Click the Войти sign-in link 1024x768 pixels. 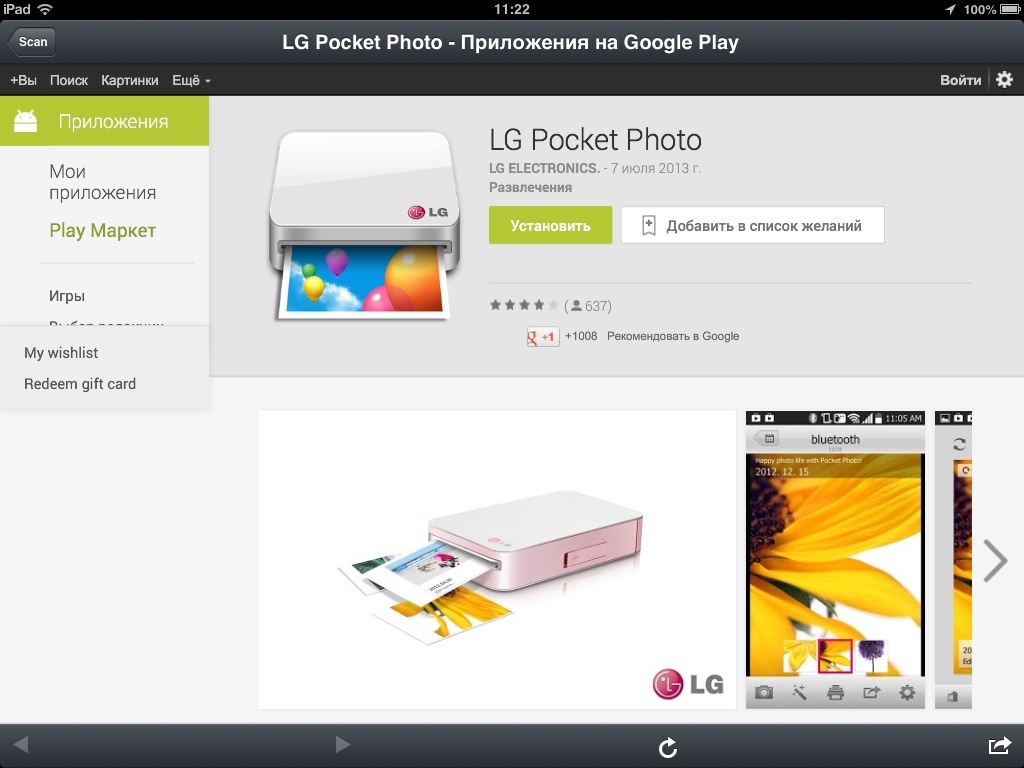coord(960,80)
